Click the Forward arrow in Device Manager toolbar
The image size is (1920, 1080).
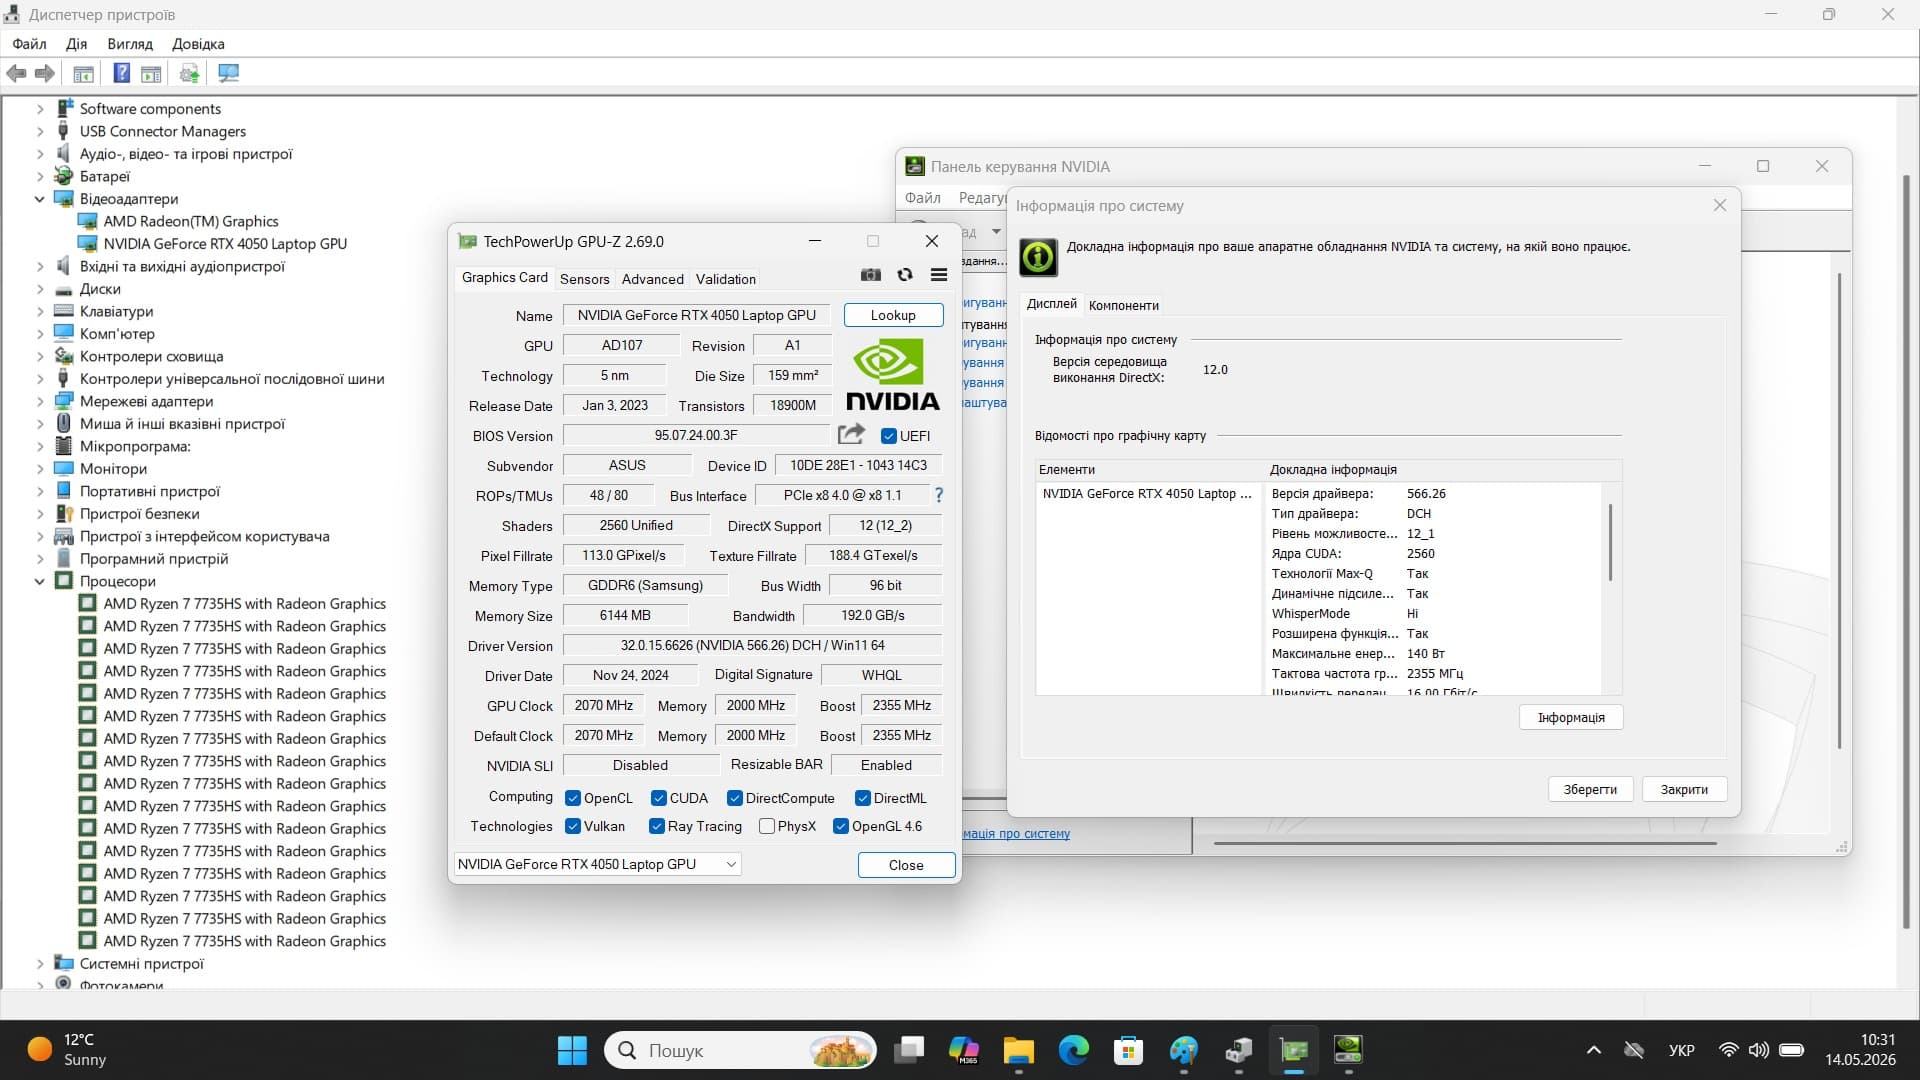44,73
